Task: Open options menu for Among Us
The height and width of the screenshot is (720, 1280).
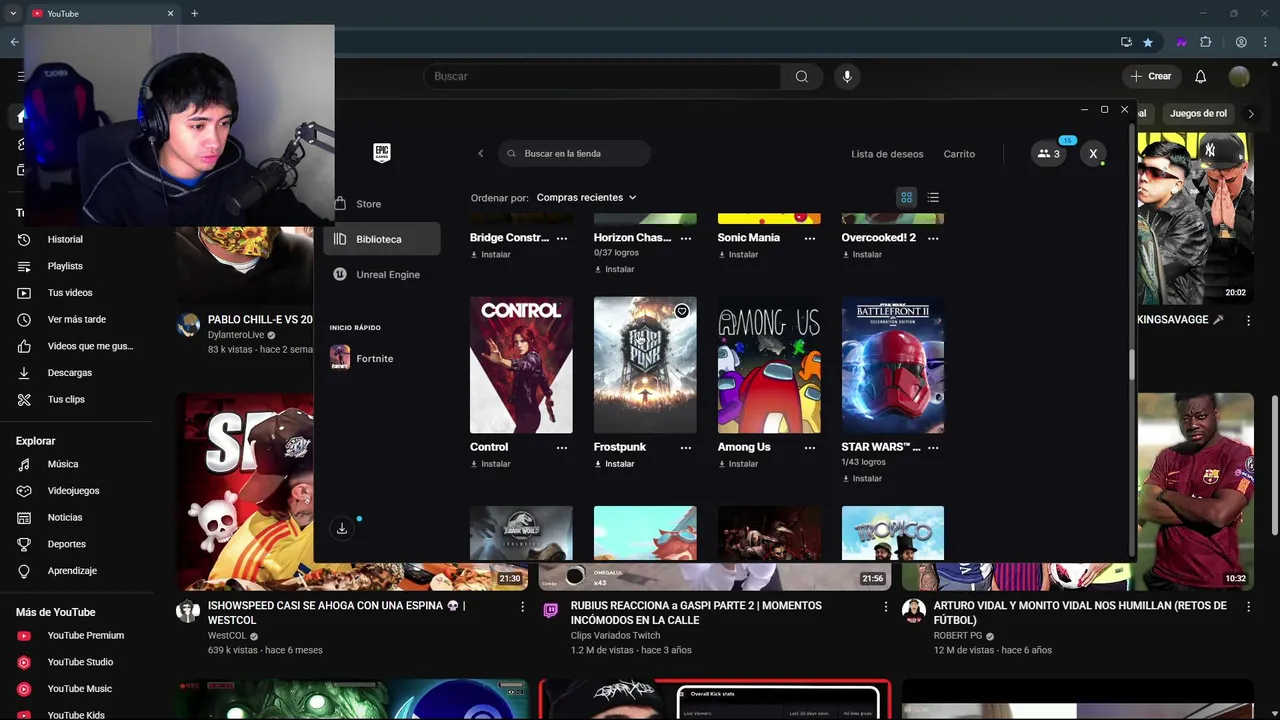Action: pos(810,448)
